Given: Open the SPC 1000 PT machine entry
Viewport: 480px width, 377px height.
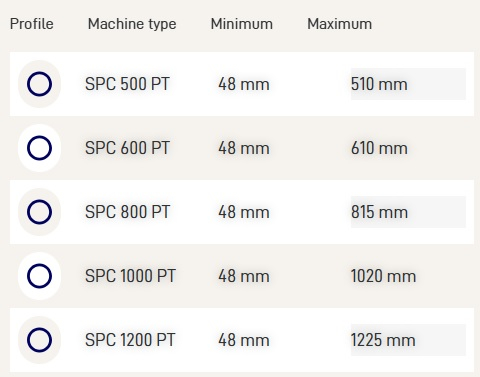Looking at the screenshot, I should pos(130,276).
